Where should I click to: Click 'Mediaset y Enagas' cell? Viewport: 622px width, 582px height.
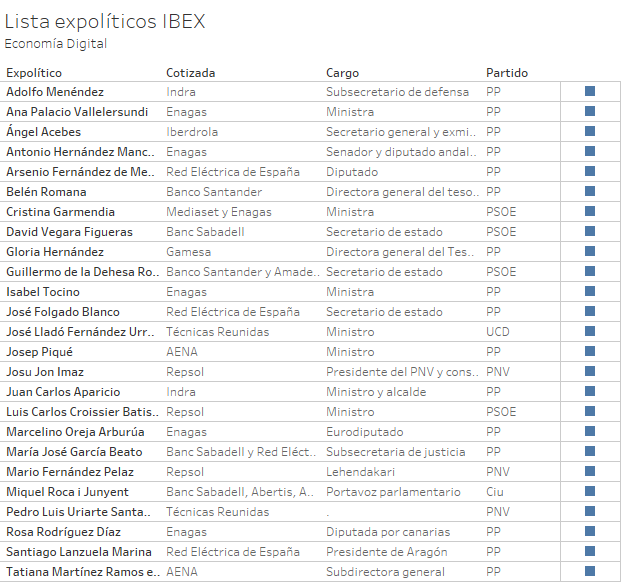click(219, 212)
